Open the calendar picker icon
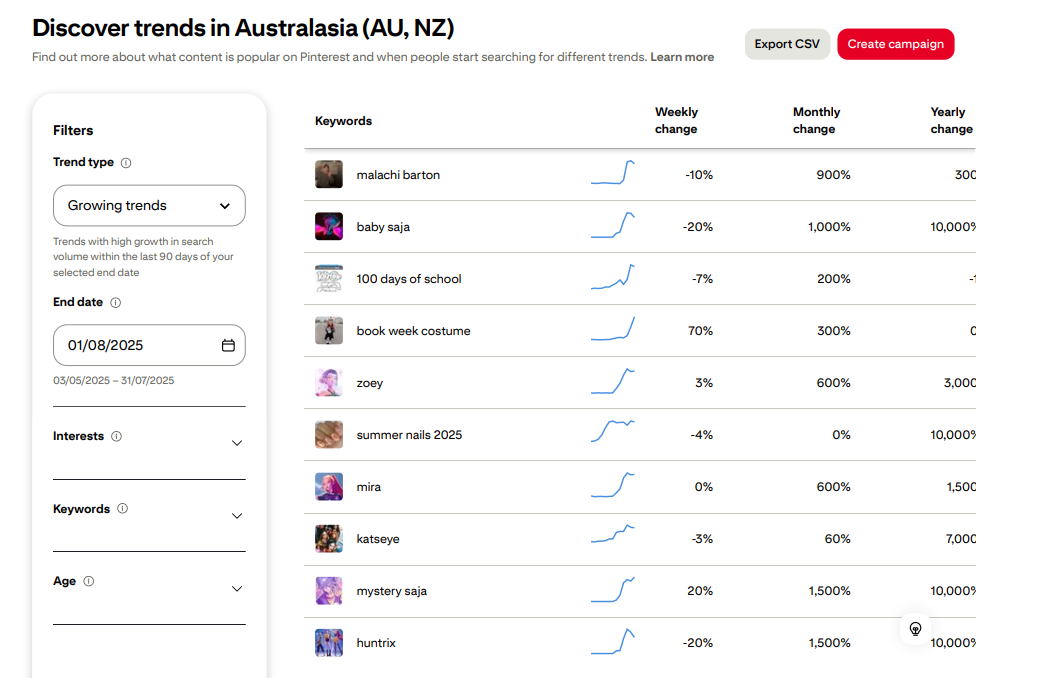This screenshot has height=678, width=1045. coord(228,345)
